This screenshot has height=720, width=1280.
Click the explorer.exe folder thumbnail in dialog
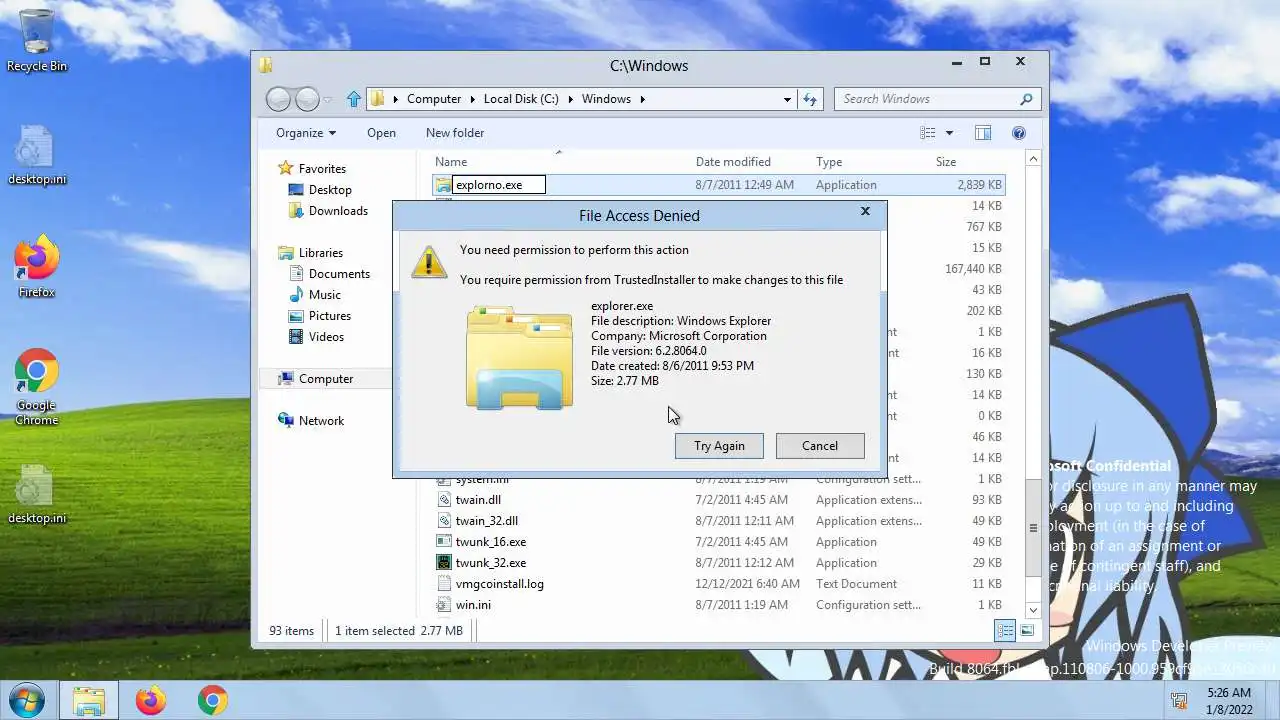tap(519, 357)
